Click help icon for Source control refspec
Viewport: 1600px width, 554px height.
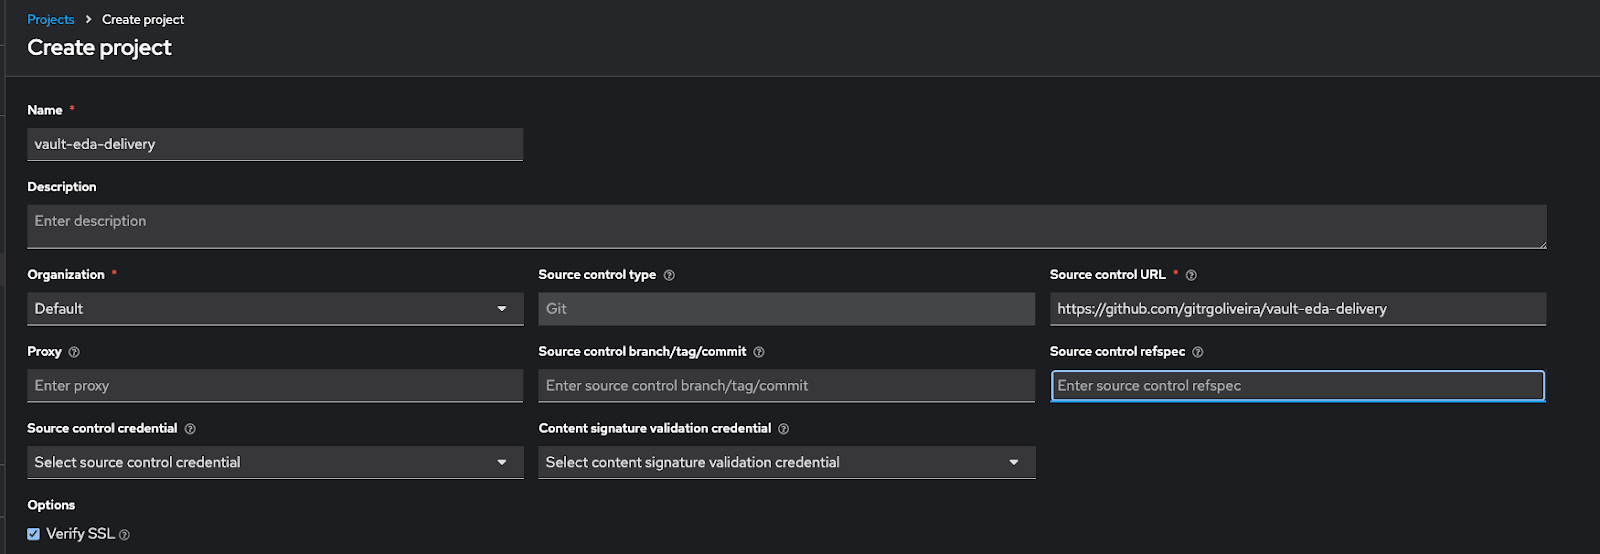click(x=1198, y=352)
